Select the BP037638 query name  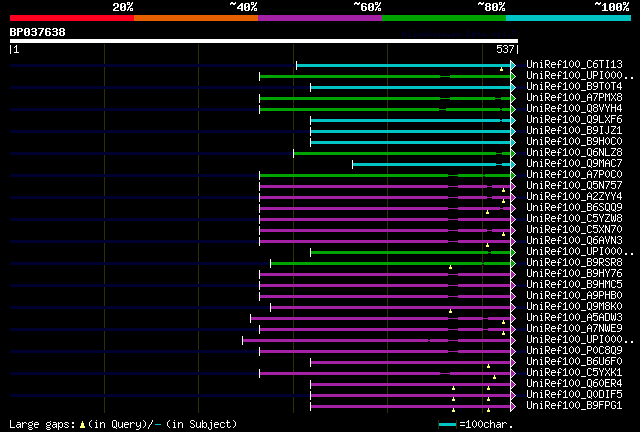pyautogui.click(x=38, y=32)
